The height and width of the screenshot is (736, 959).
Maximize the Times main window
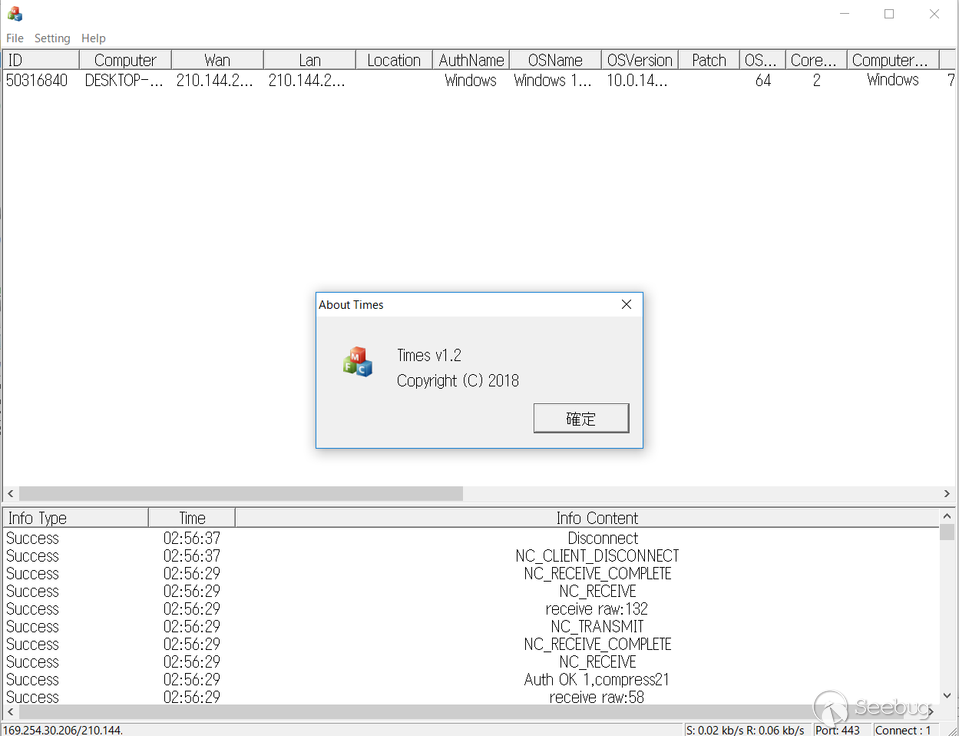pyautogui.click(x=889, y=13)
